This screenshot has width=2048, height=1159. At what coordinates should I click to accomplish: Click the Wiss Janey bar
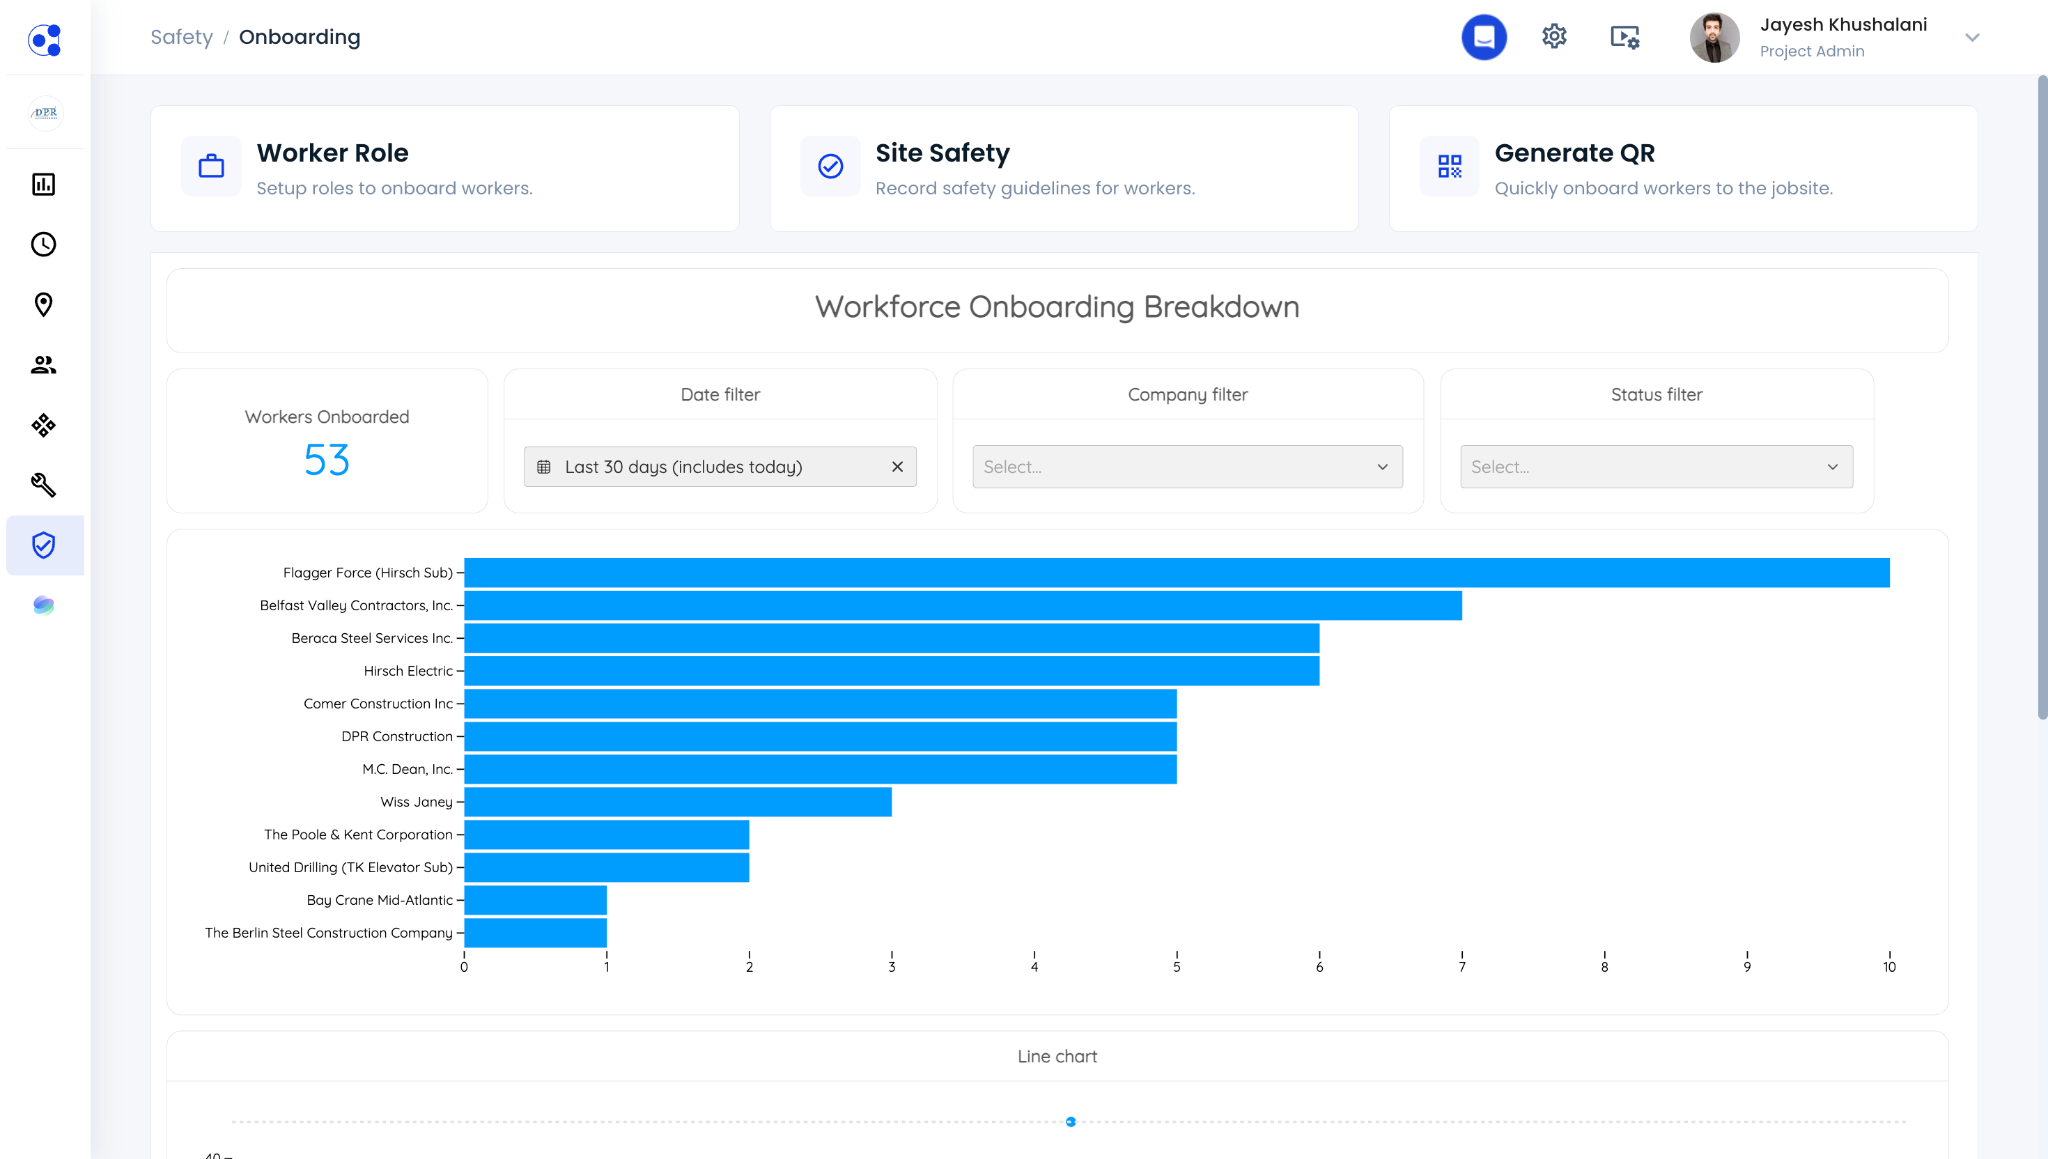[678, 802]
